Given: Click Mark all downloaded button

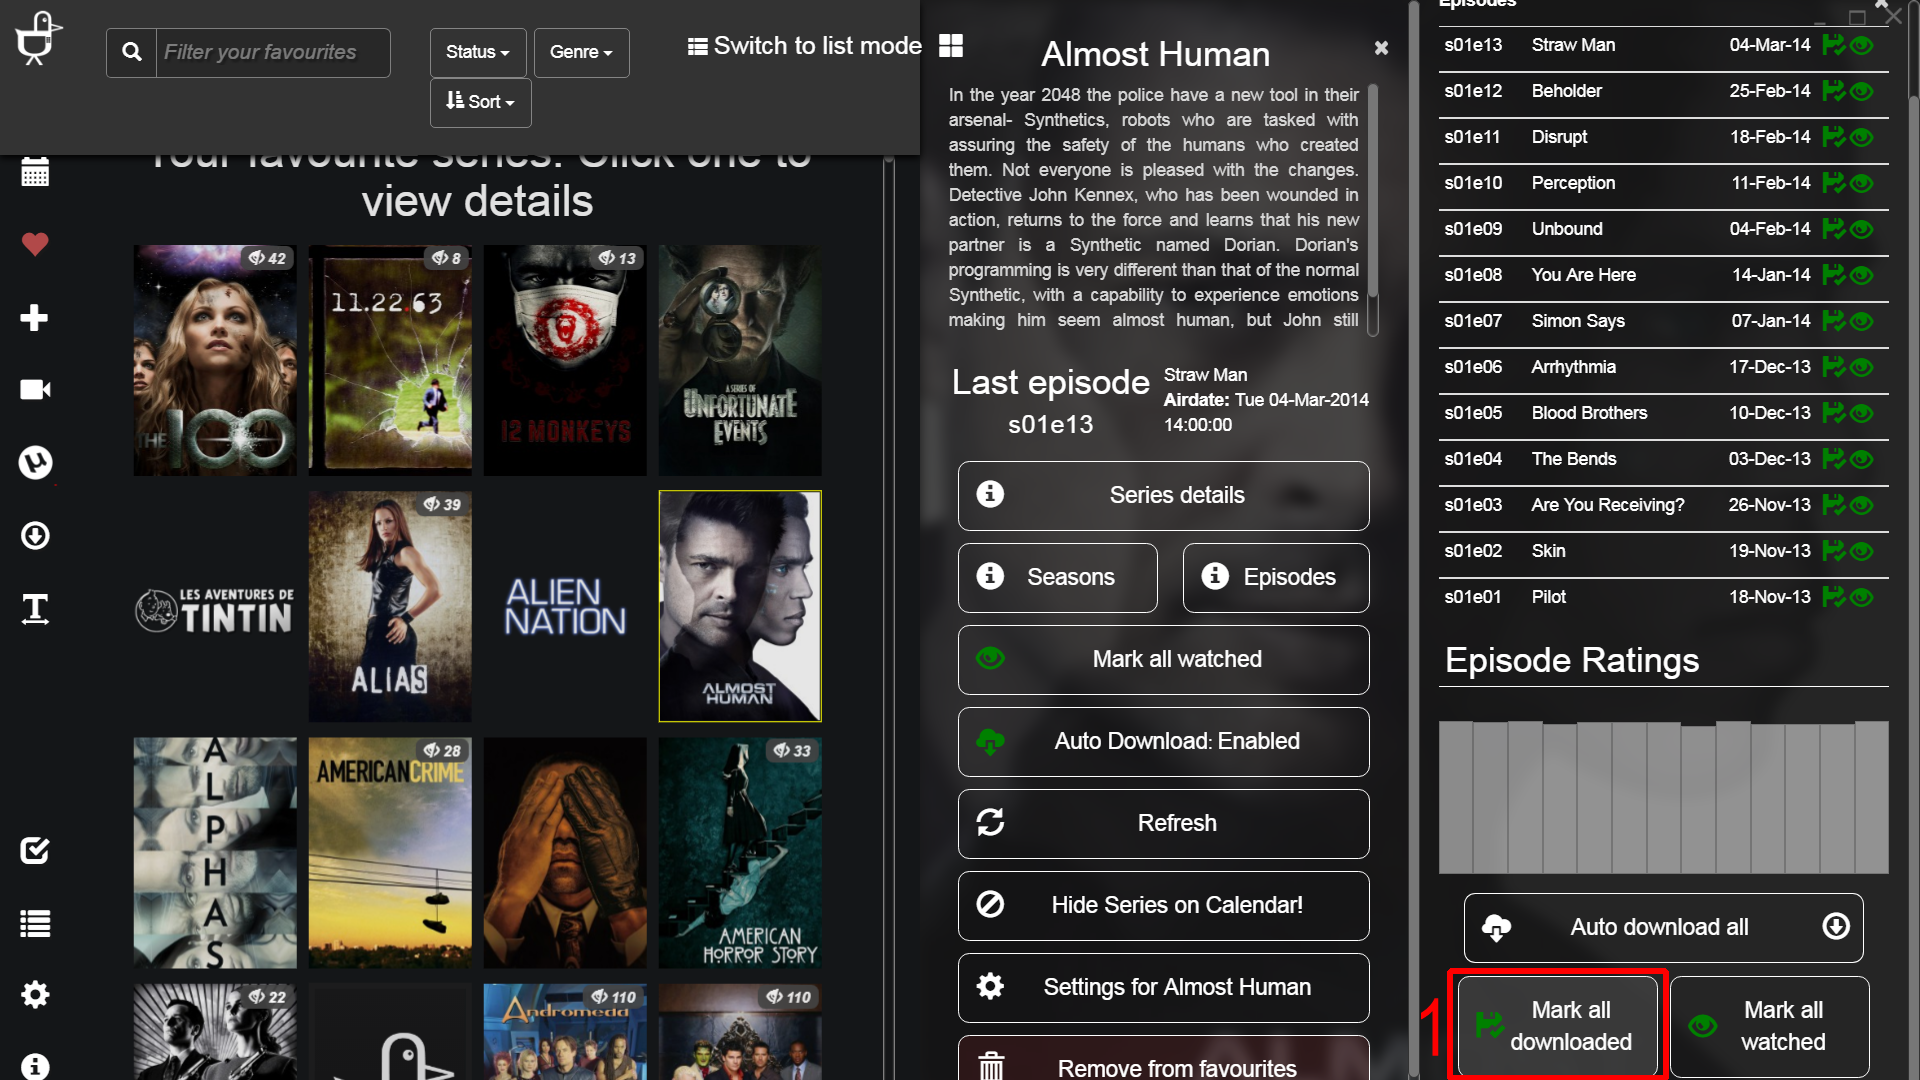Looking at the screenshot, I should (1557, 1026).
